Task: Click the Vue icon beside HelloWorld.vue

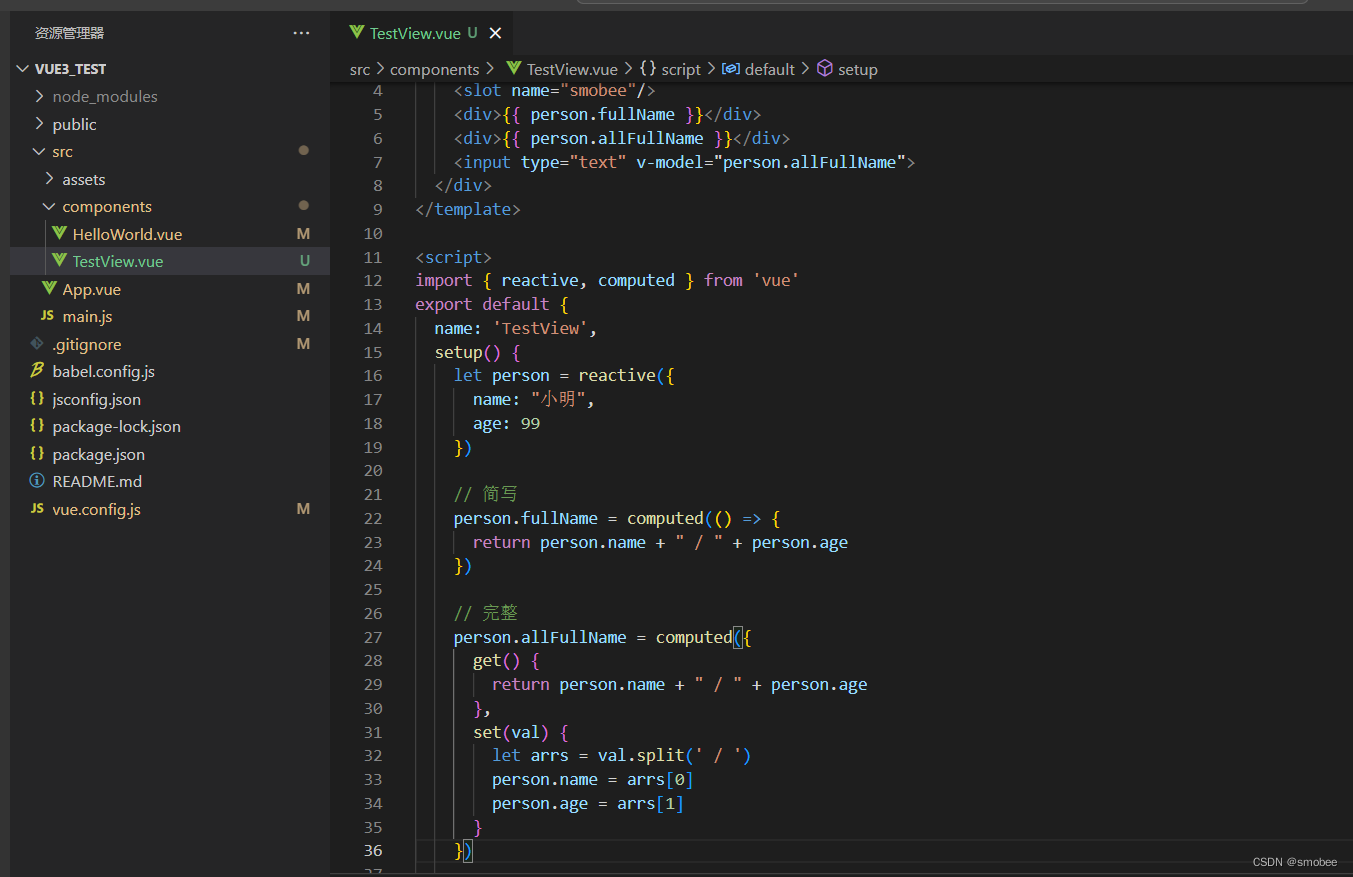Action: 59,233
